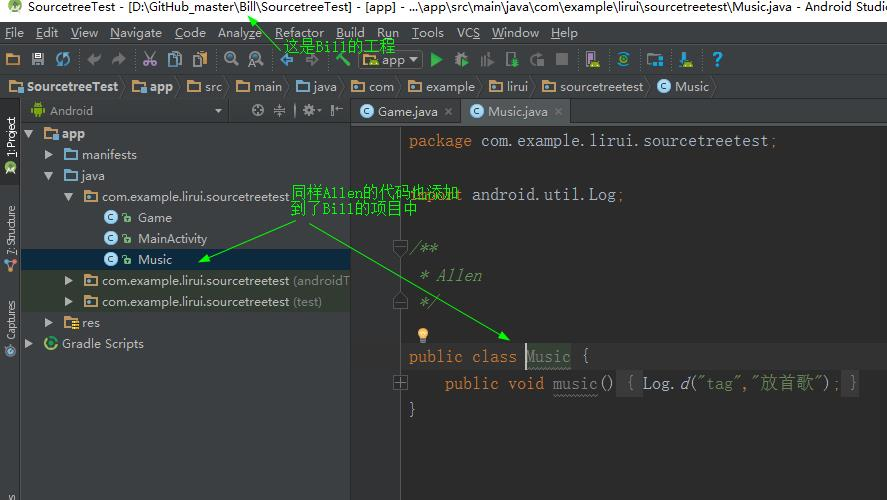The image size is (887, 500).
Task: Expand the Gradle Scripts node
Action: click(x=29, y=343)
